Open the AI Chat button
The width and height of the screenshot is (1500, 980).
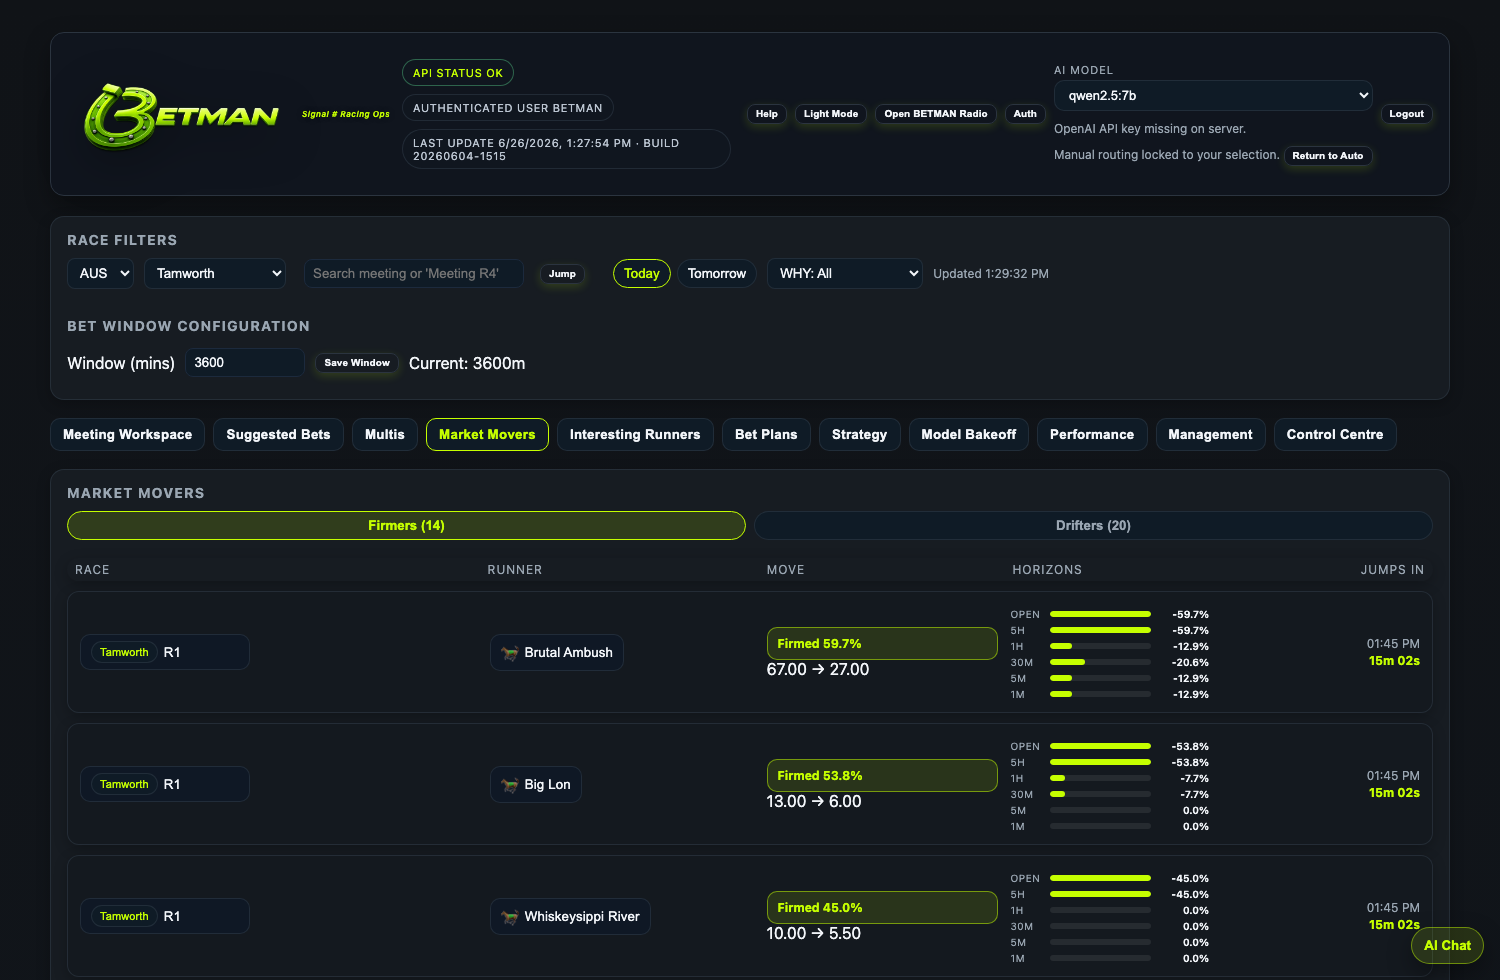[1447, 945]
